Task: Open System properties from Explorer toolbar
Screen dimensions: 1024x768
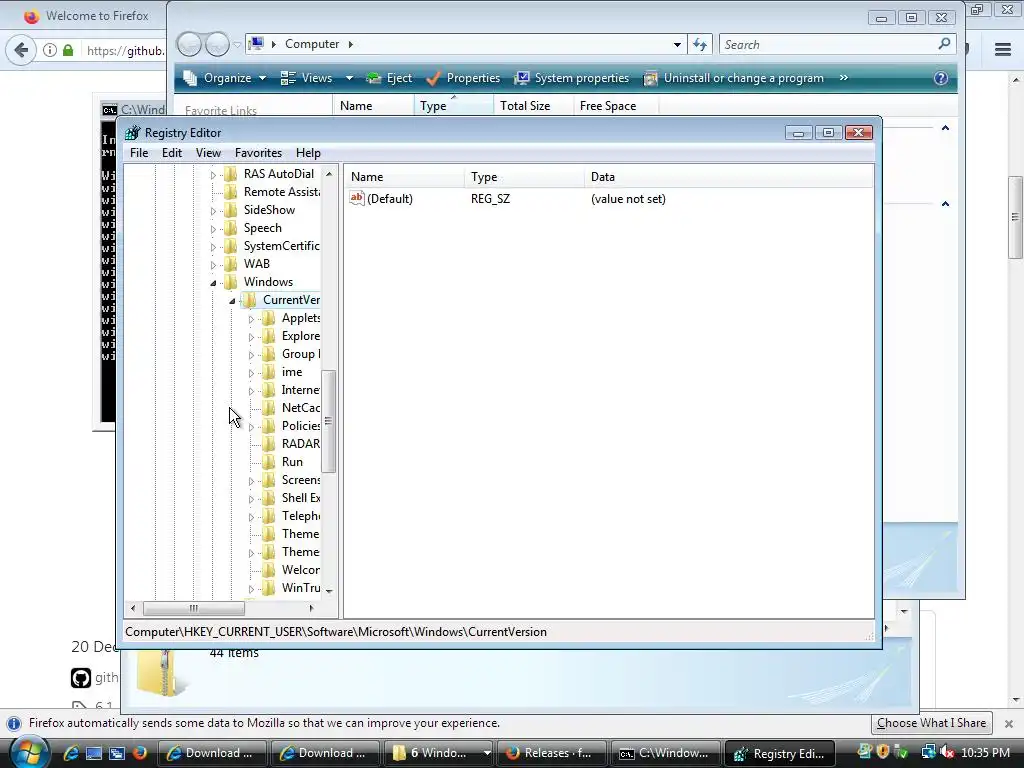Action: click(x=571, y=78)
